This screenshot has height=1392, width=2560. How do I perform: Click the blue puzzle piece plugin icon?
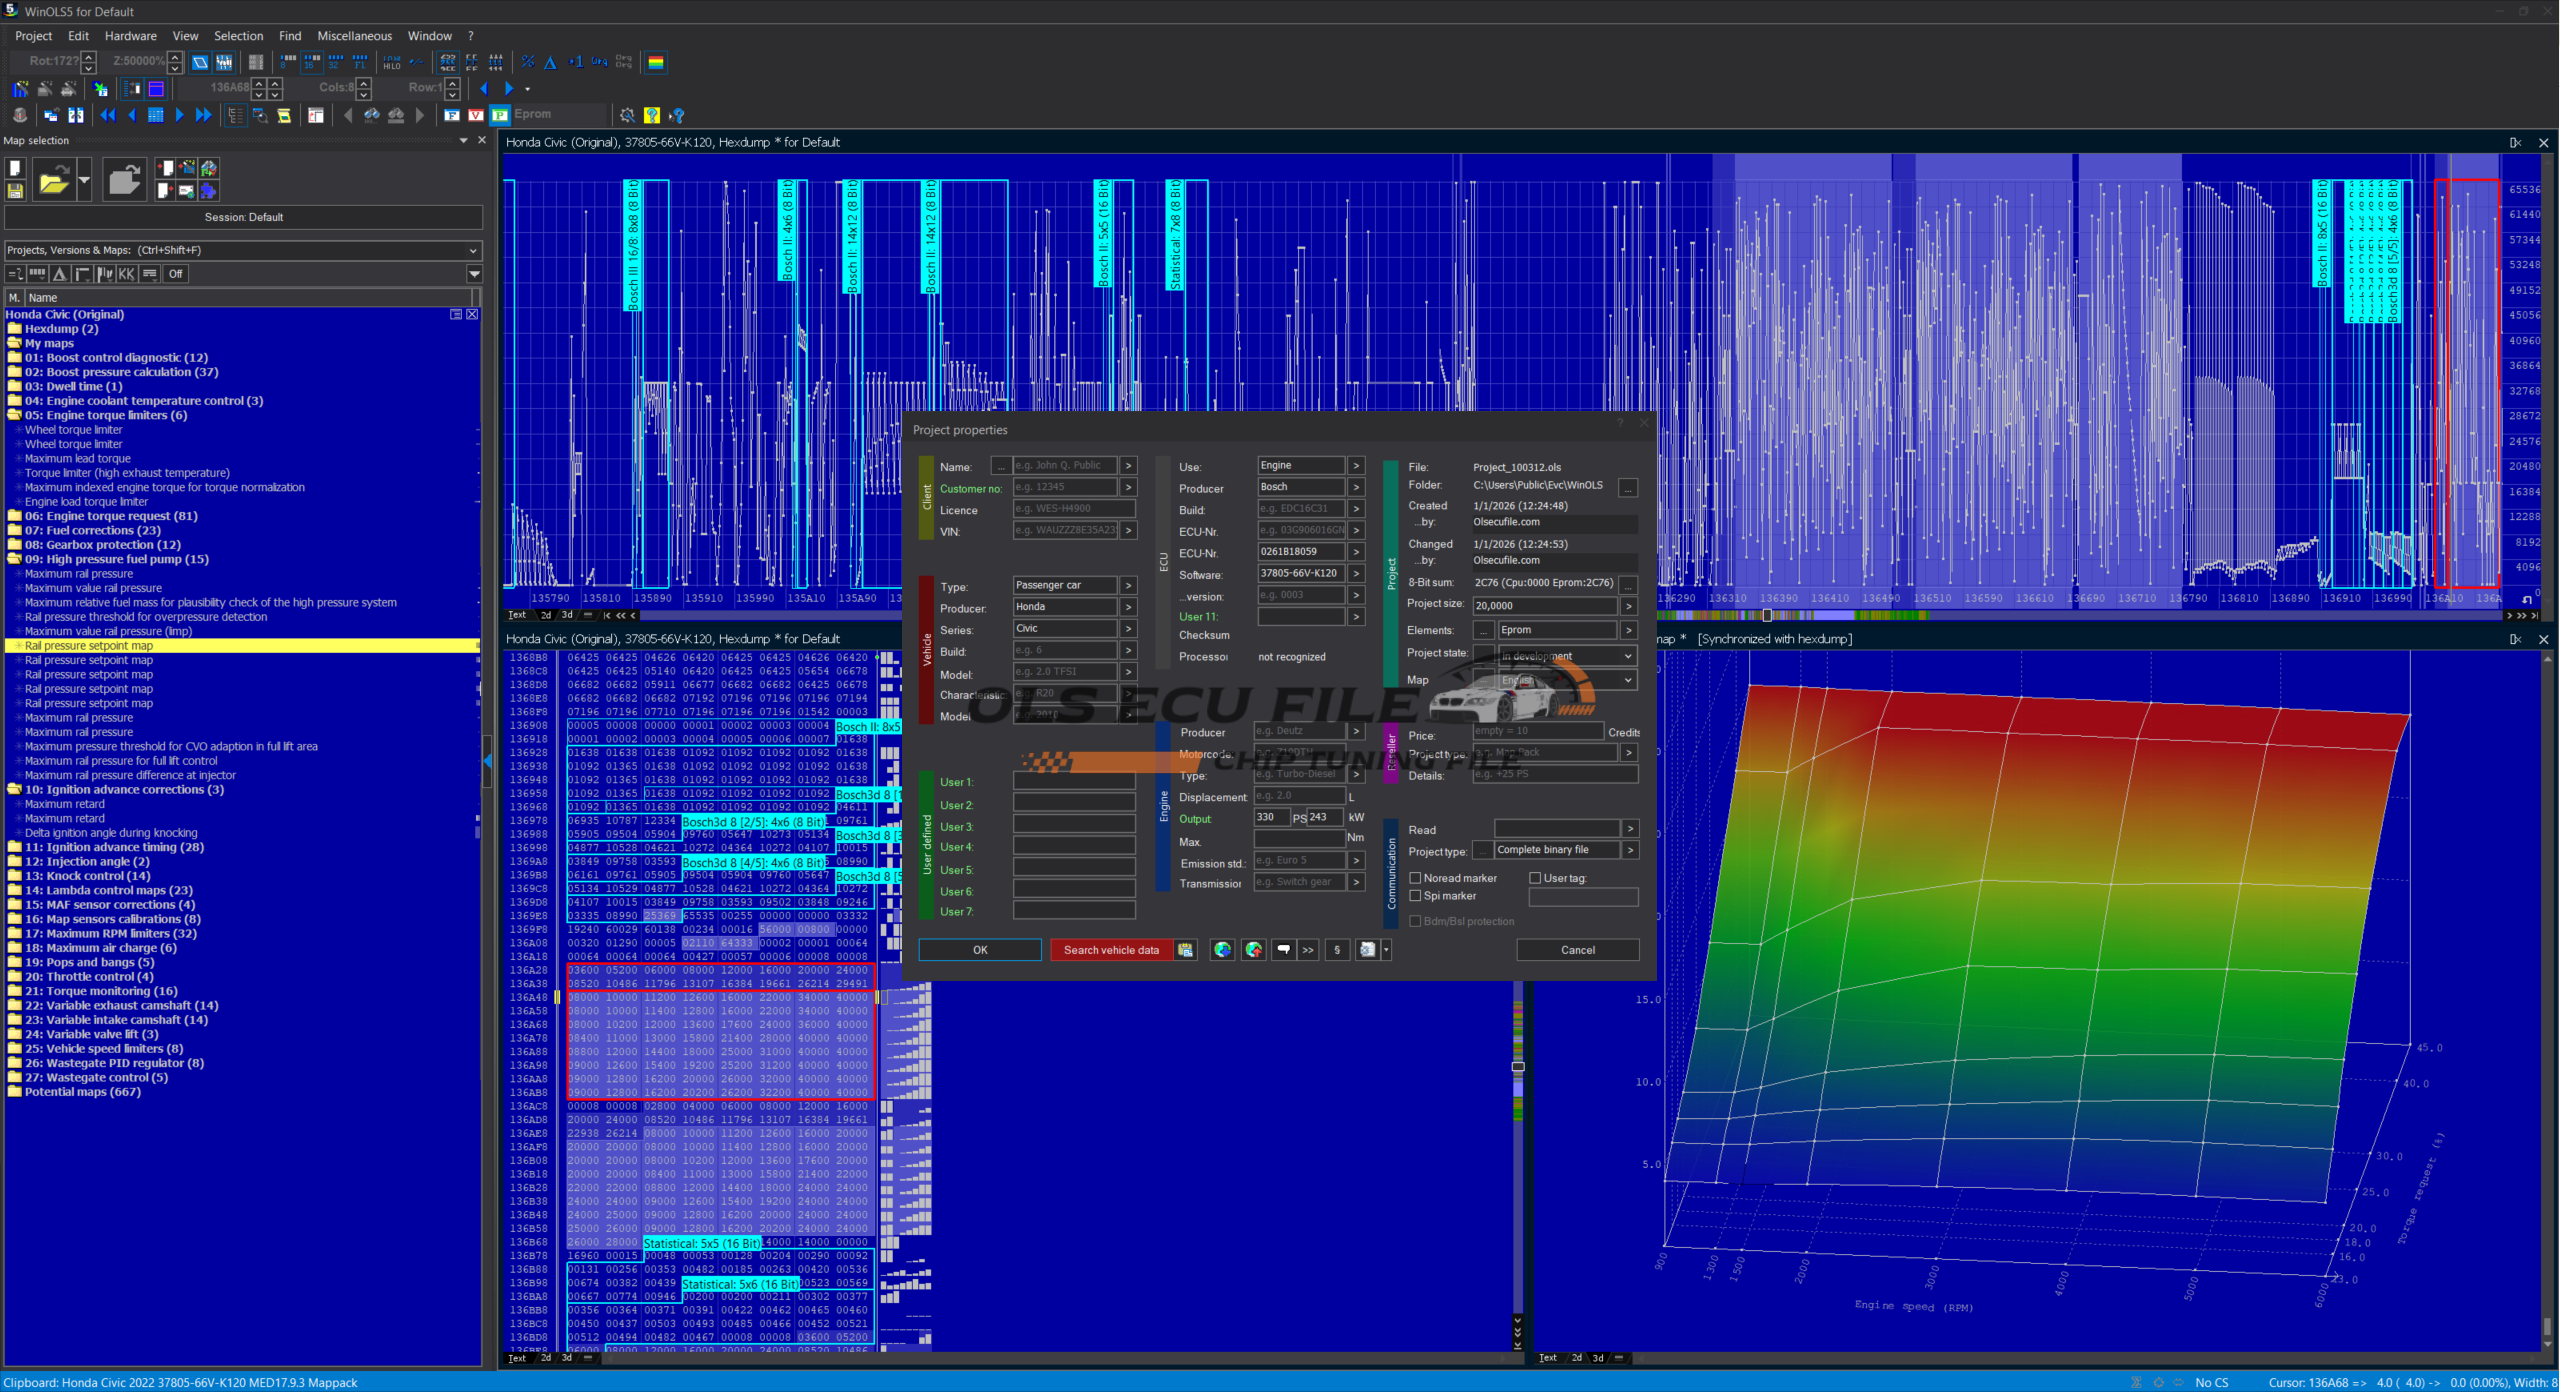pos(208,190)
